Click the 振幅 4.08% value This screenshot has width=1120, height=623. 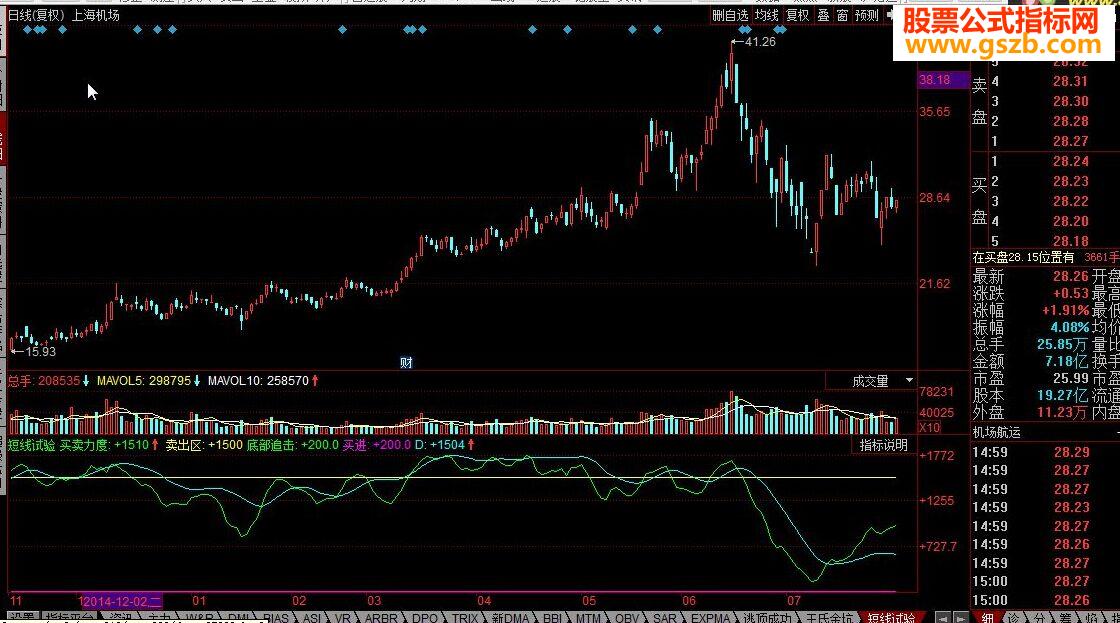click(1069, 328)
